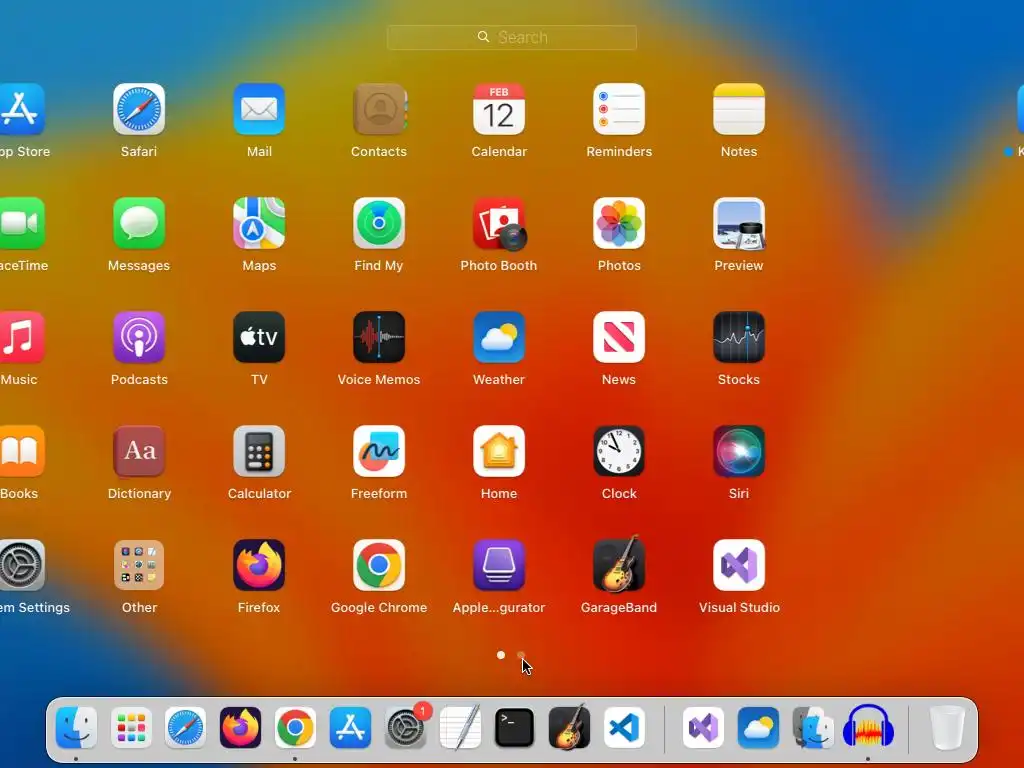Open purple Visual Studio in Dock
This screenshot has width=1024, height=768.
click(x=703, y=728)
